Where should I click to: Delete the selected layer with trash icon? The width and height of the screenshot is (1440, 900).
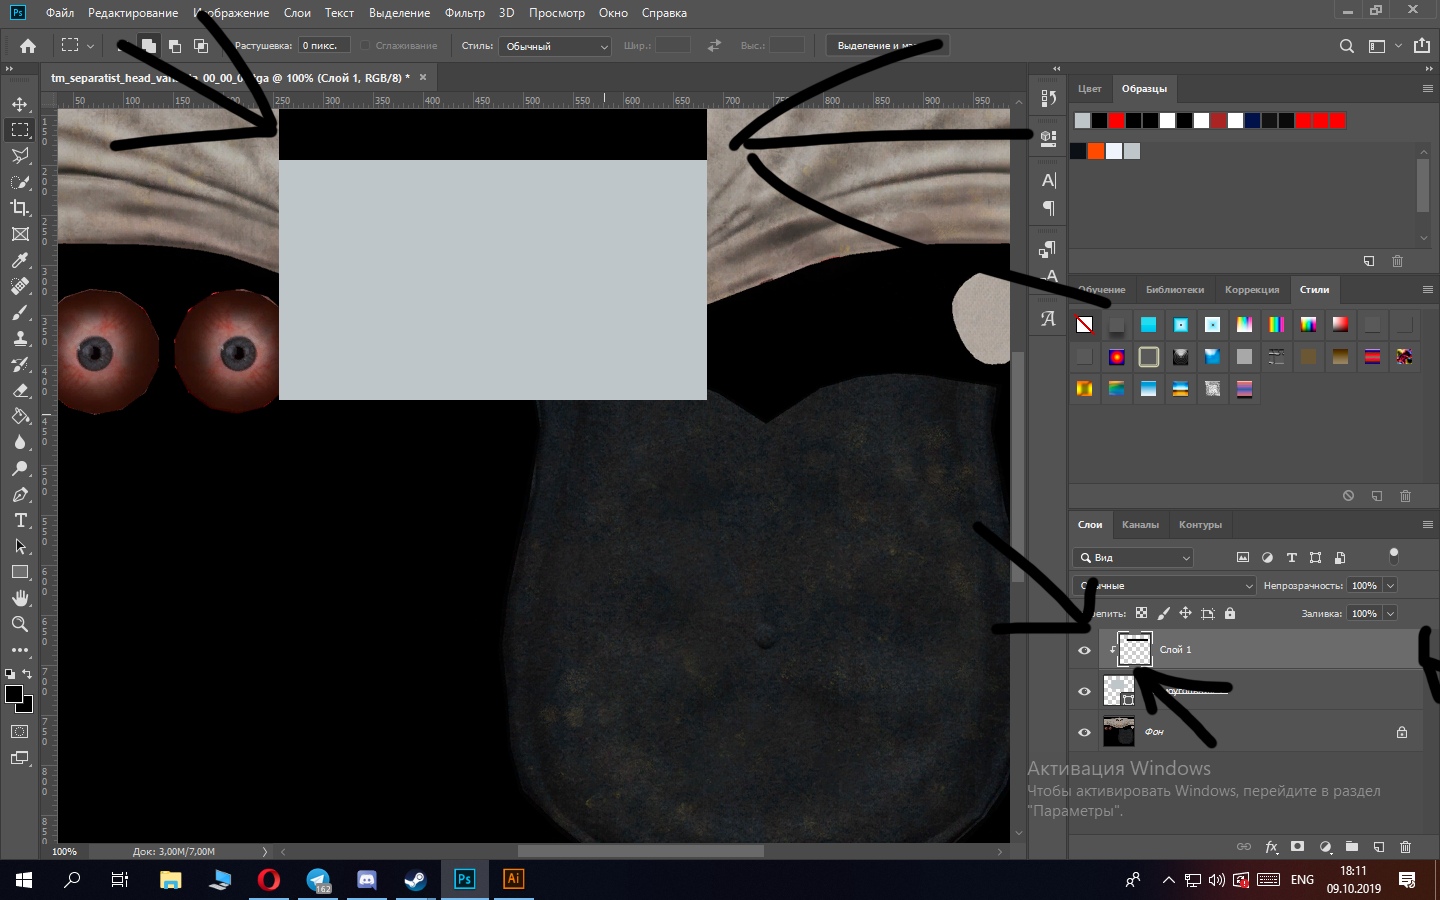[1405, 847]
